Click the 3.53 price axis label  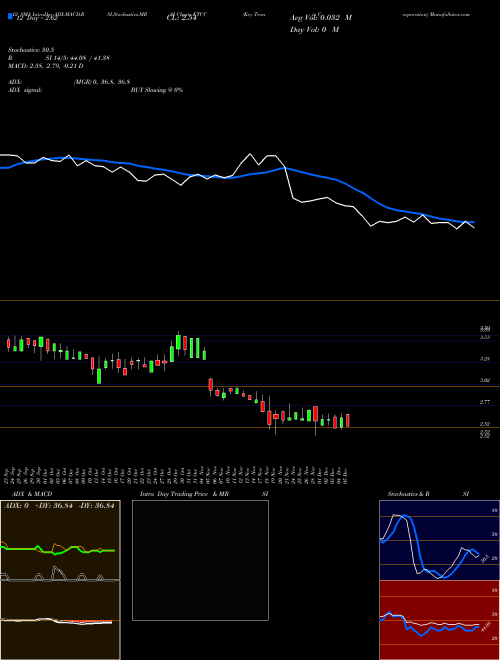point(485,337)
